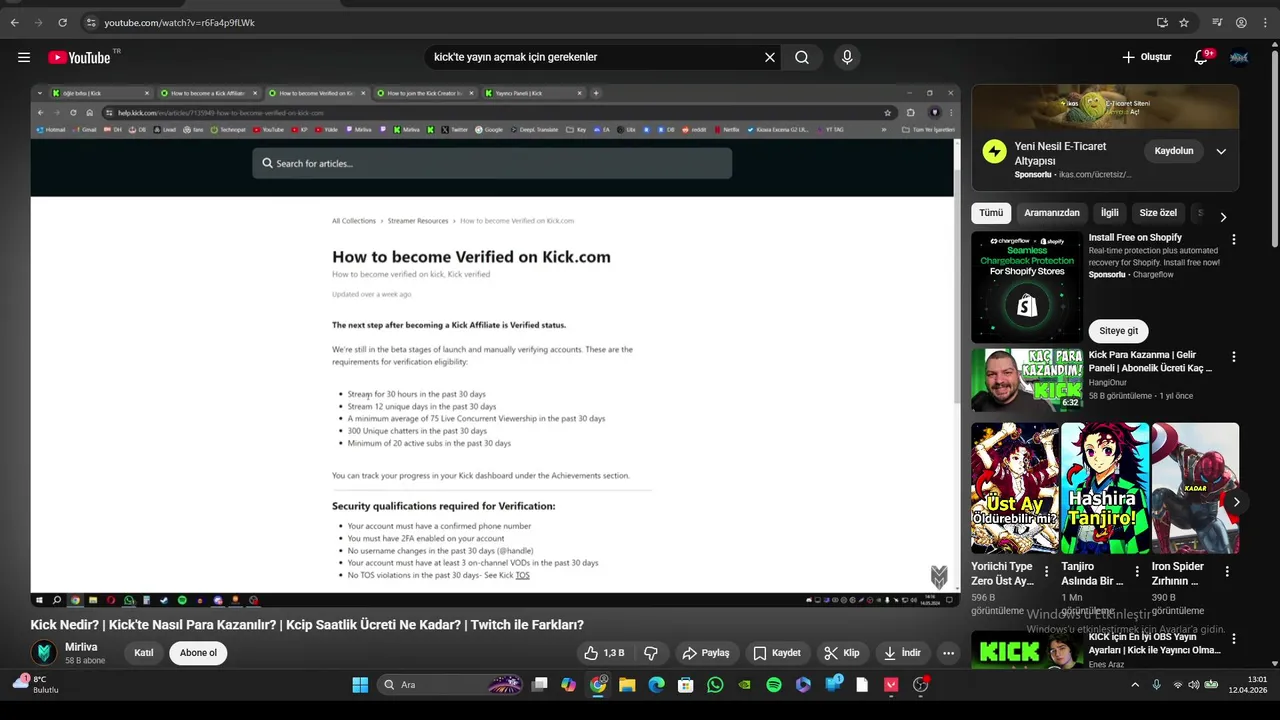Screen dimensions: 1280x720
Task: Launch Copilot from the taskbar
Action: pos(569,685)
